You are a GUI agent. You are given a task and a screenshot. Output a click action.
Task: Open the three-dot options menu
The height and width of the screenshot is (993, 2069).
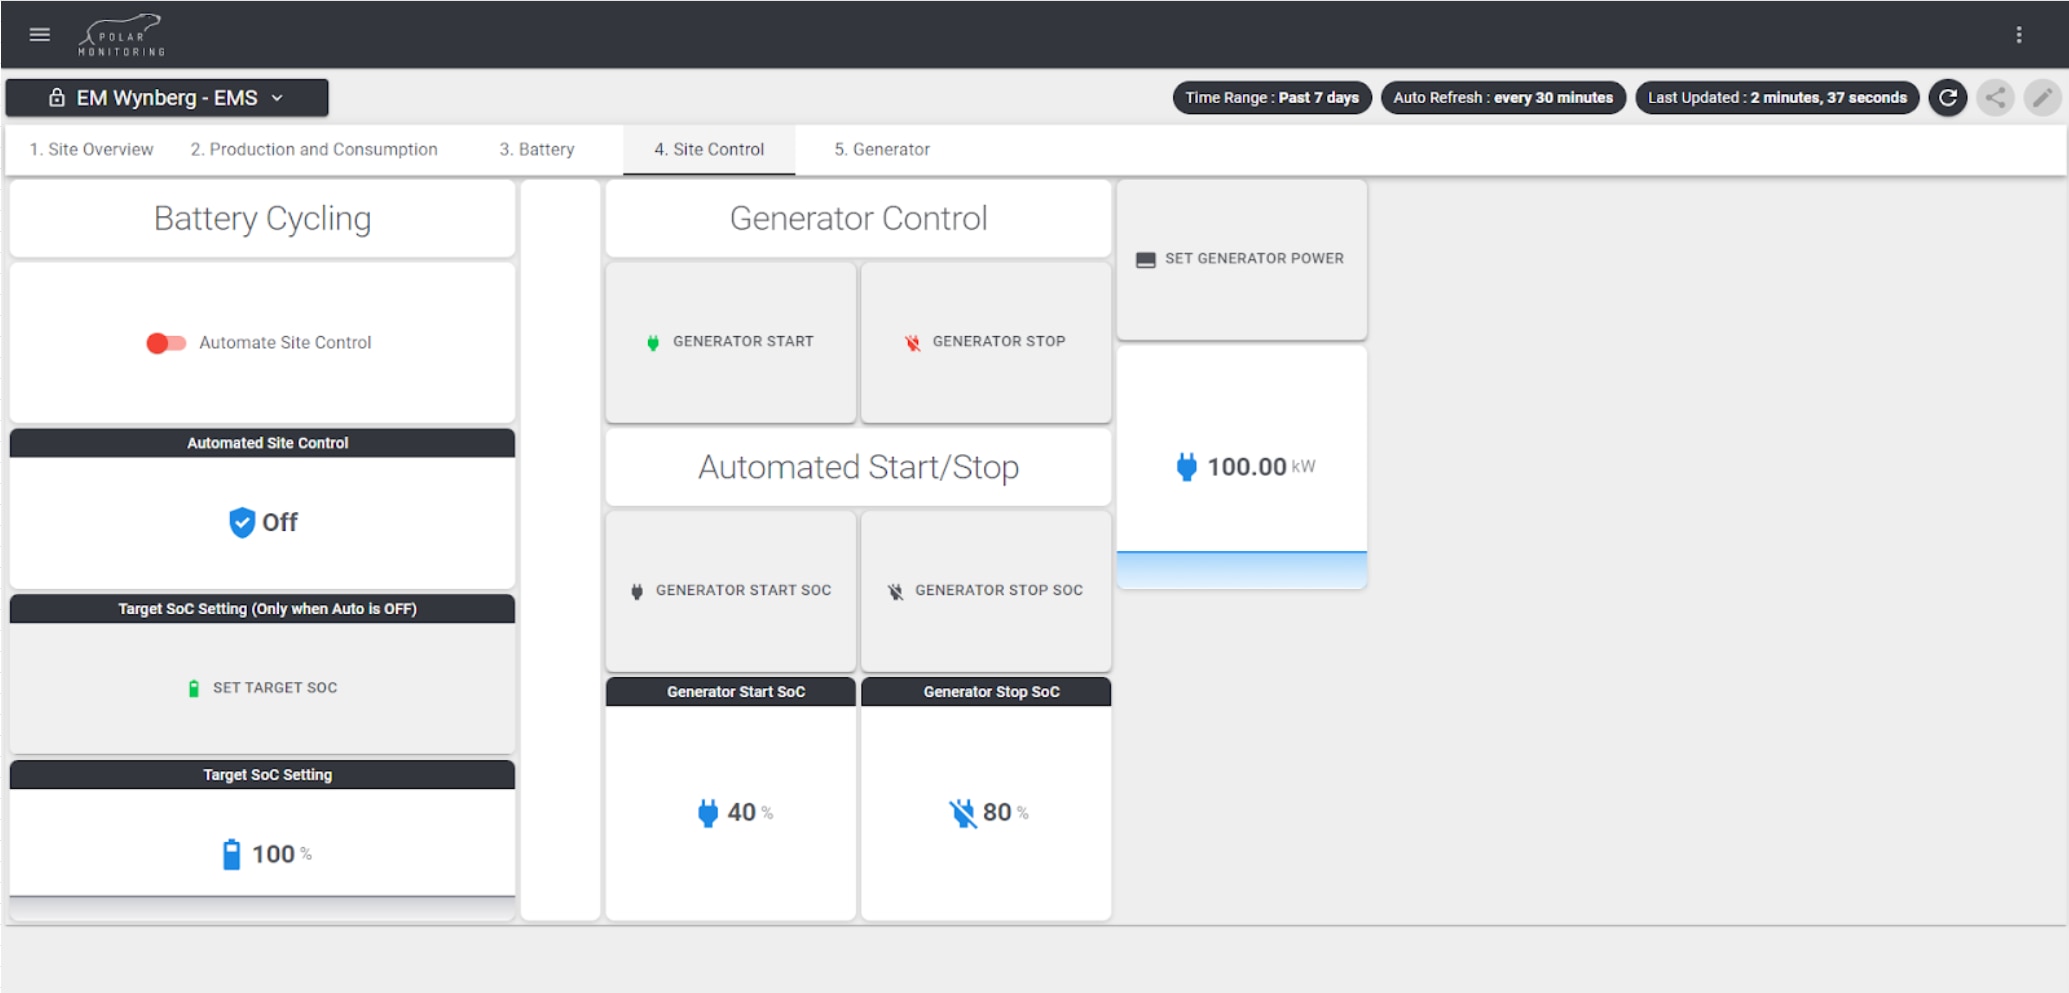coord(2018,35)
